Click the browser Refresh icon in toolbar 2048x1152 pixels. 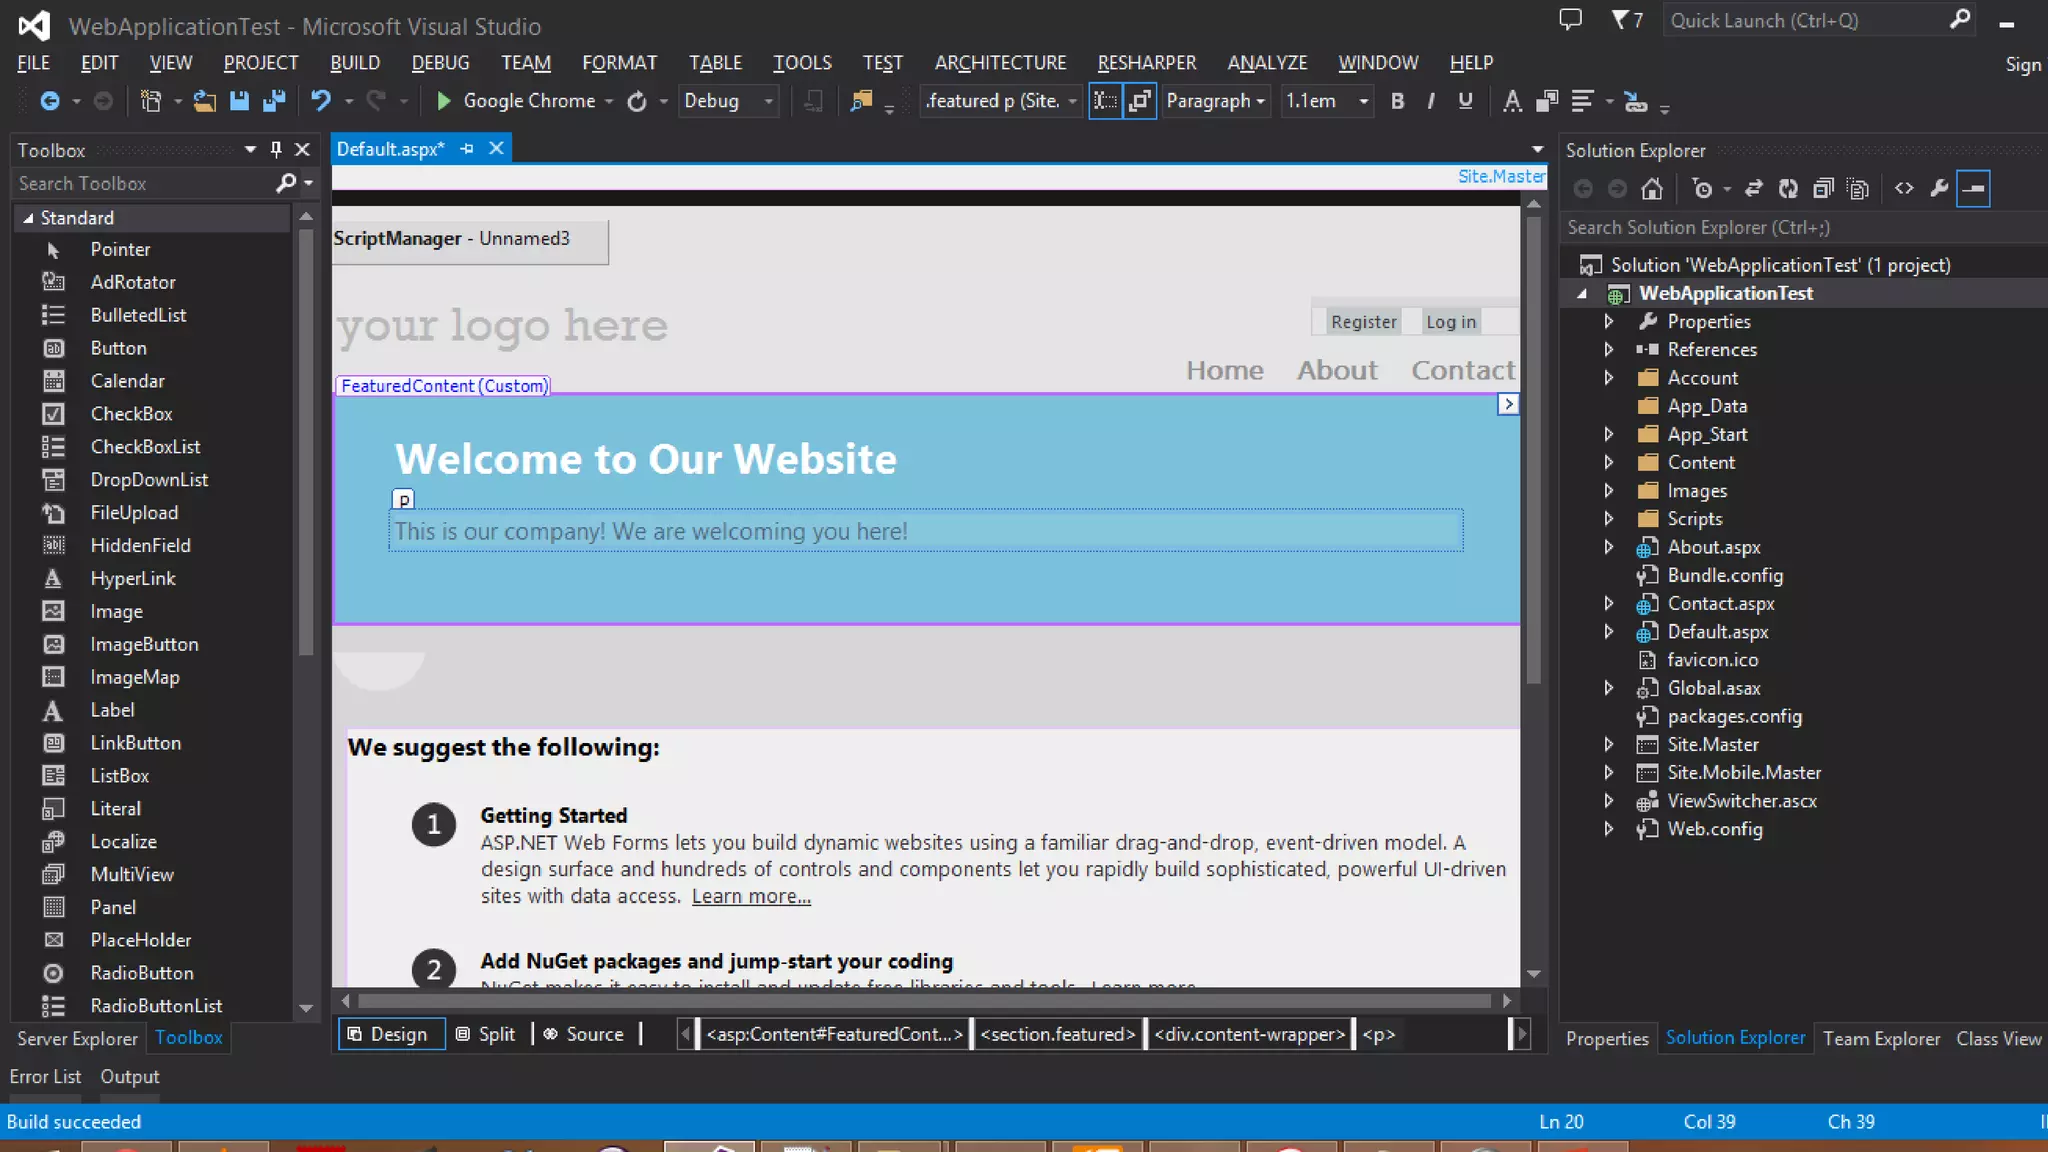coord(637,101)
